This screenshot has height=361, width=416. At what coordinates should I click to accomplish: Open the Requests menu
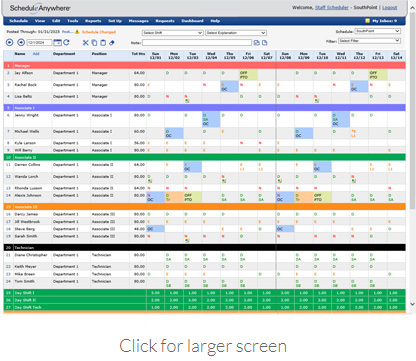pyautogui.click(x=165, y=21)
